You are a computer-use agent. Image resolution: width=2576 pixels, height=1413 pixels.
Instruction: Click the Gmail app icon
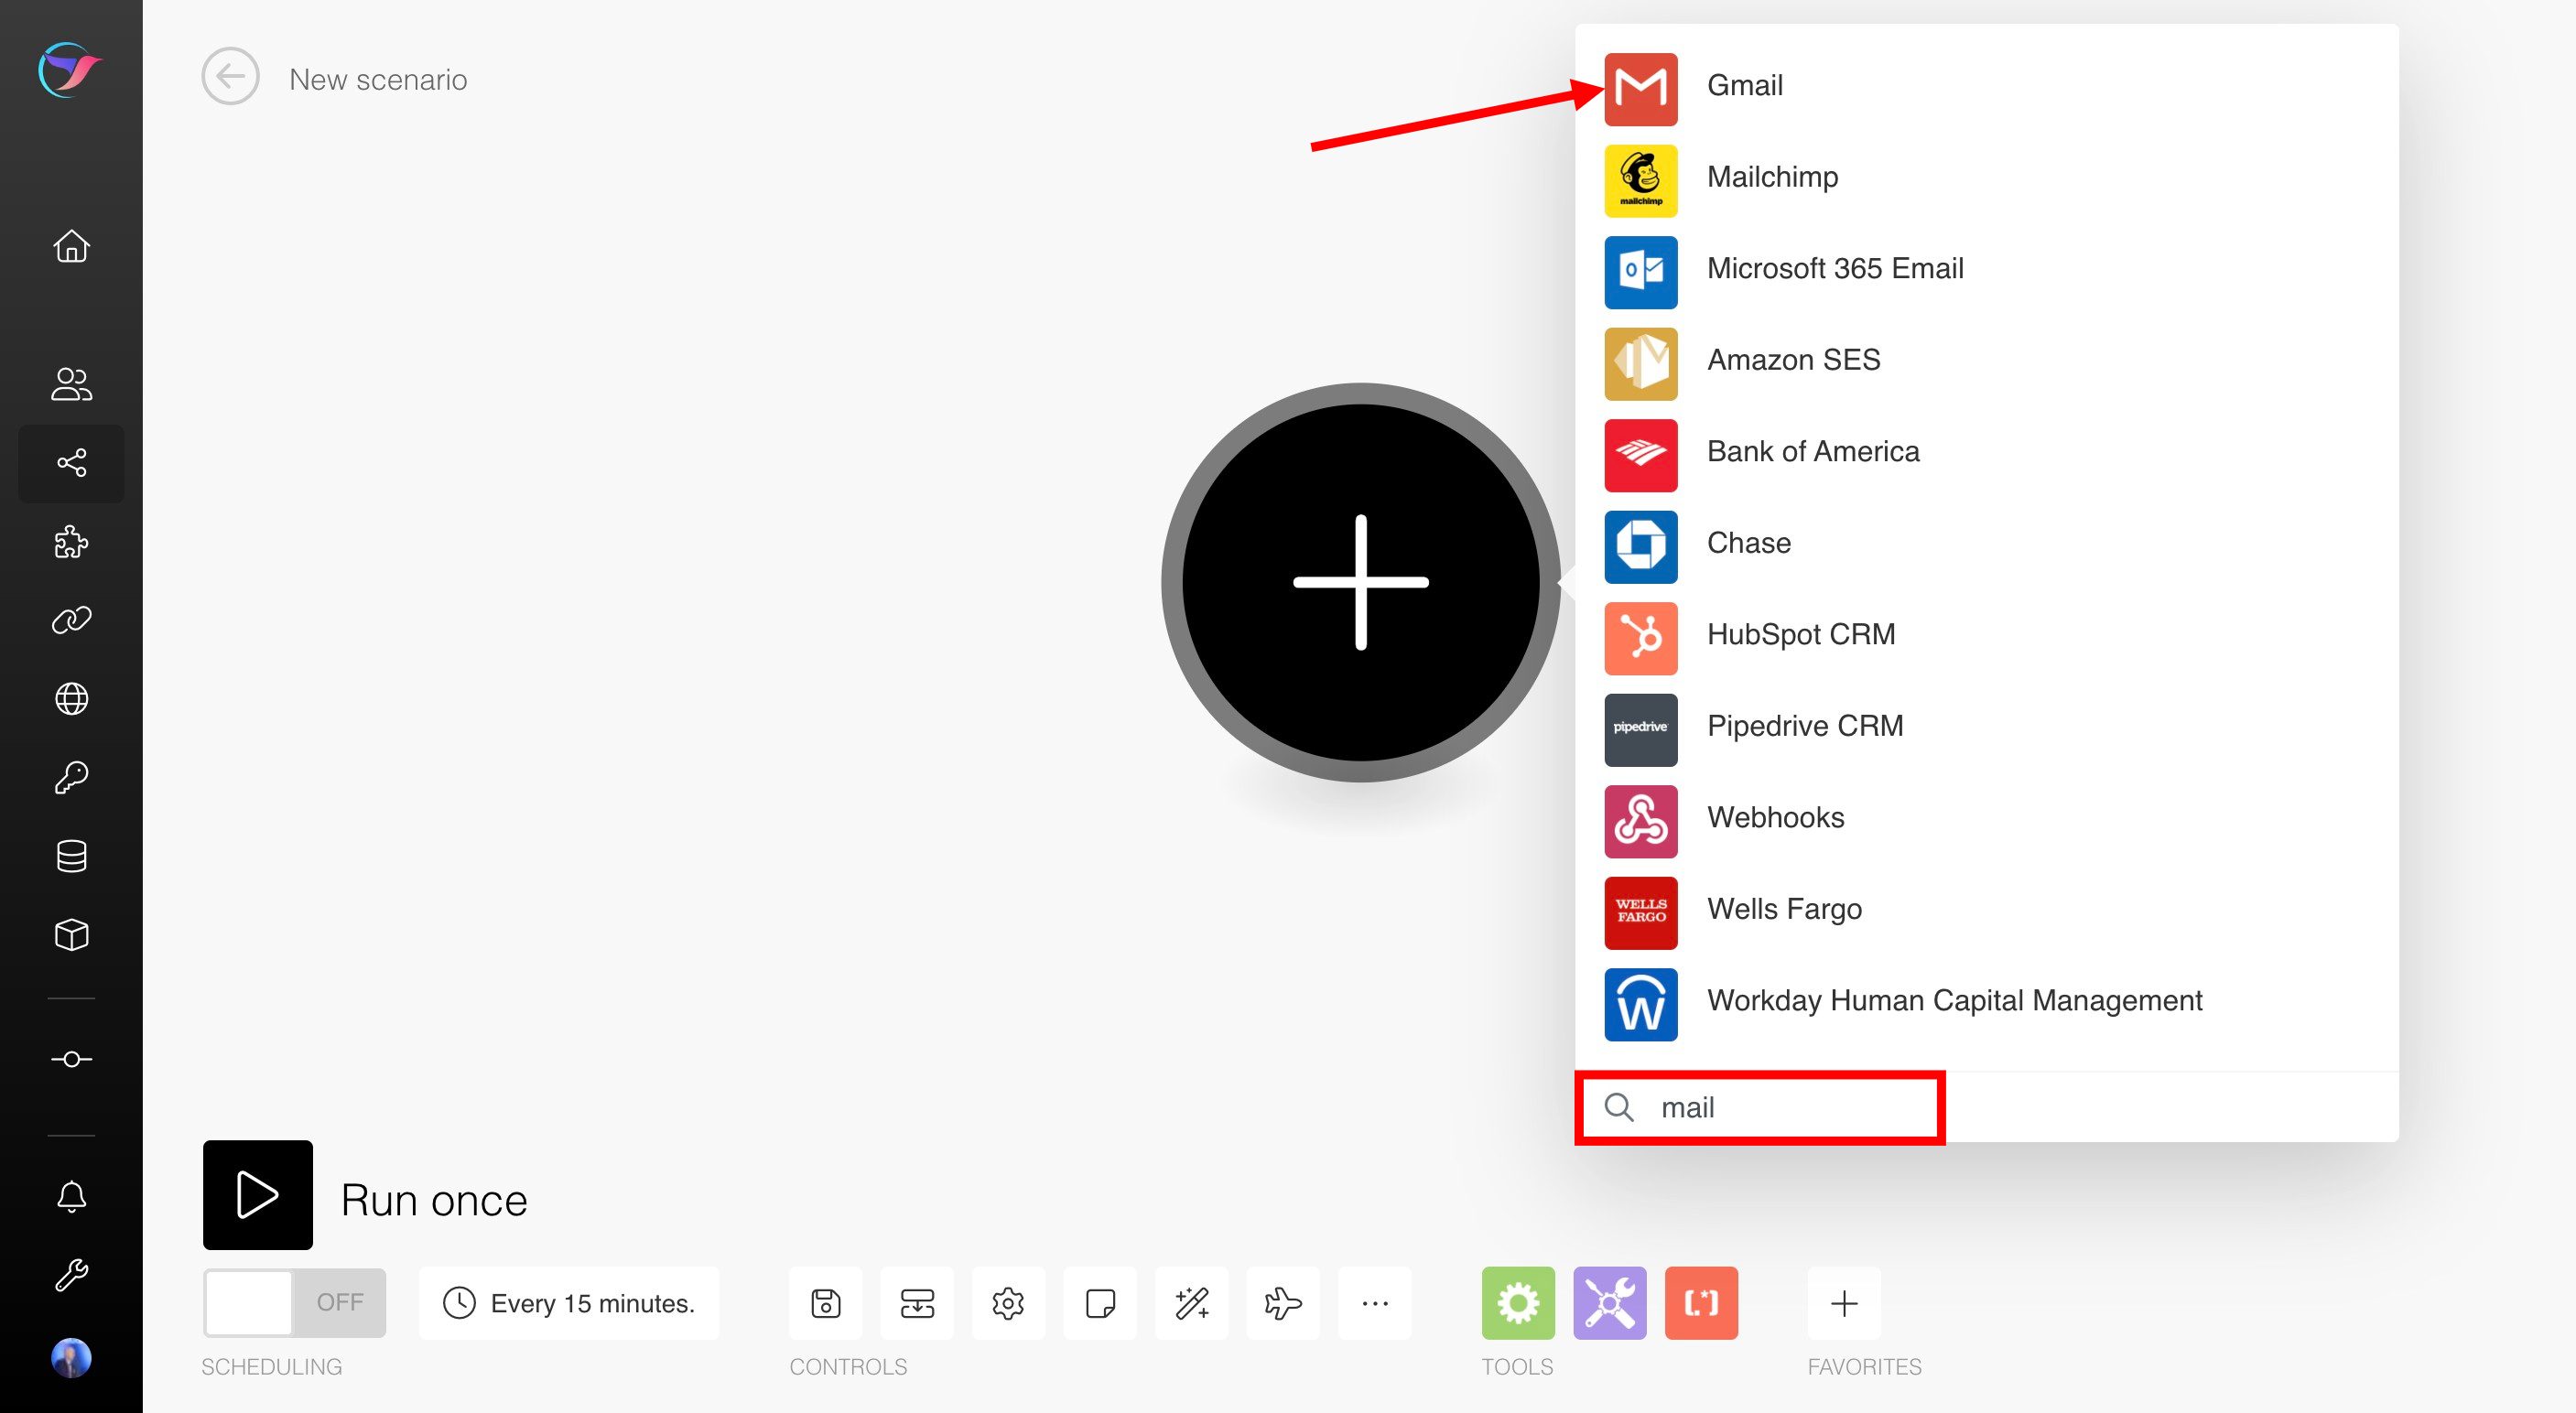point(1640,89)
